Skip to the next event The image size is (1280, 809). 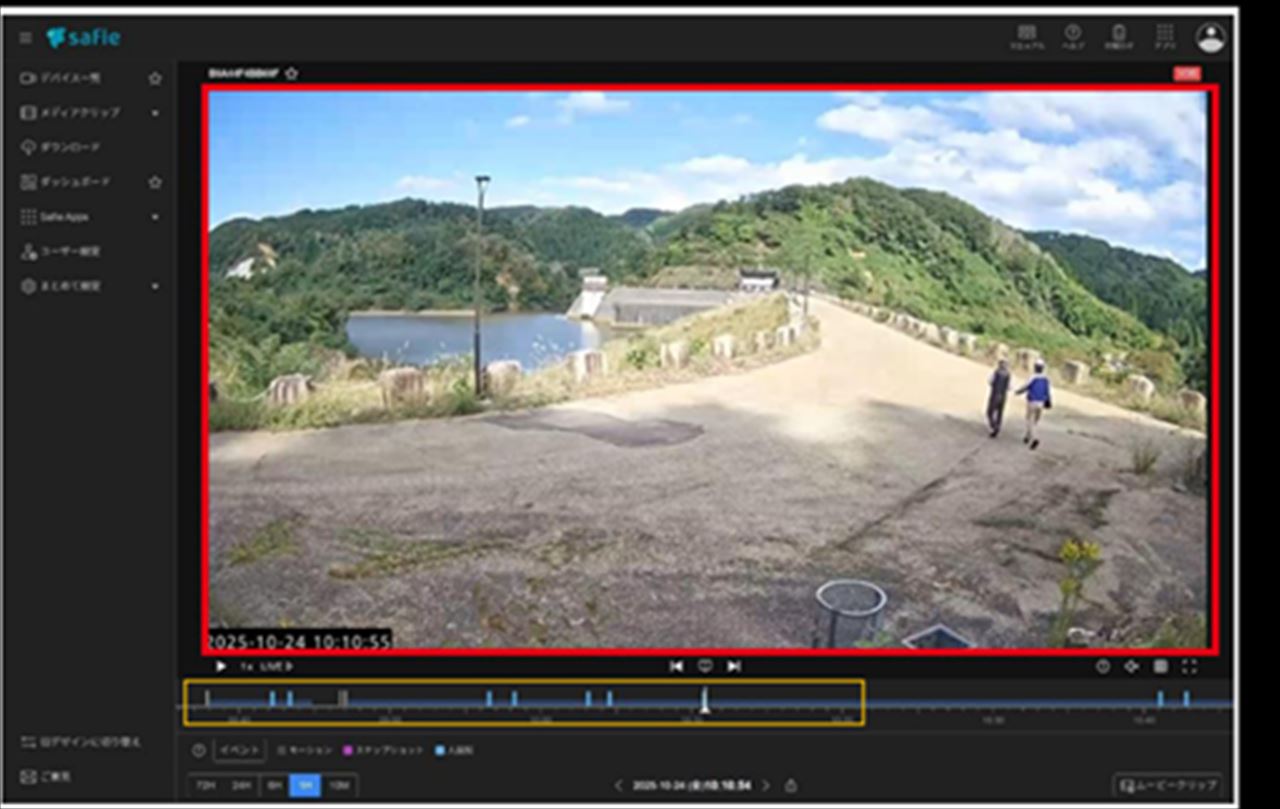tap(734, 666)
